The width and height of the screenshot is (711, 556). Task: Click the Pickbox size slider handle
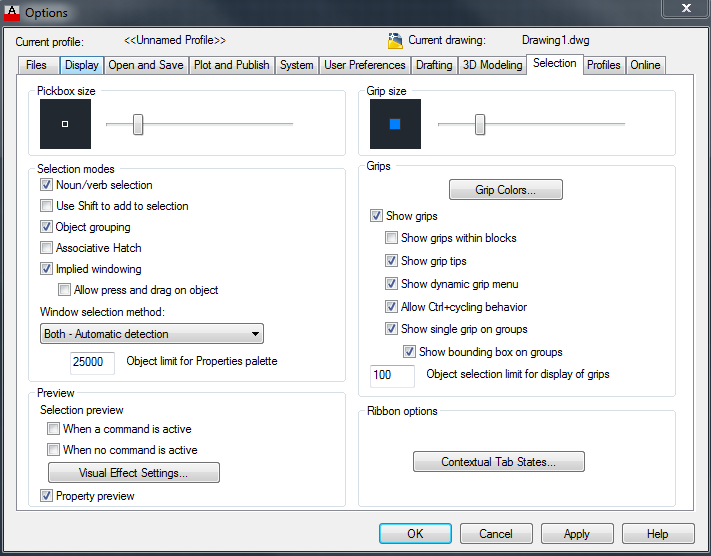138,124
